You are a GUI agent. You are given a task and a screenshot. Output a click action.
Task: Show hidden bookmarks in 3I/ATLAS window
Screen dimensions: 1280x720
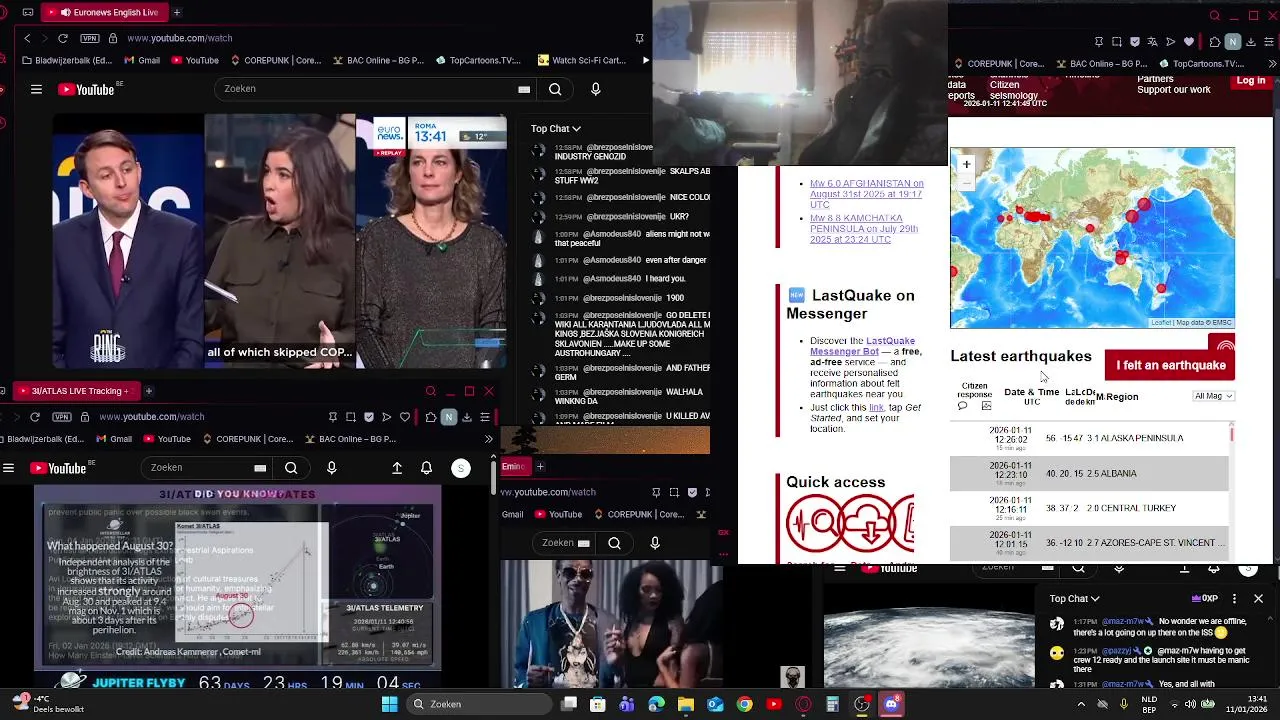pos(488,439)
